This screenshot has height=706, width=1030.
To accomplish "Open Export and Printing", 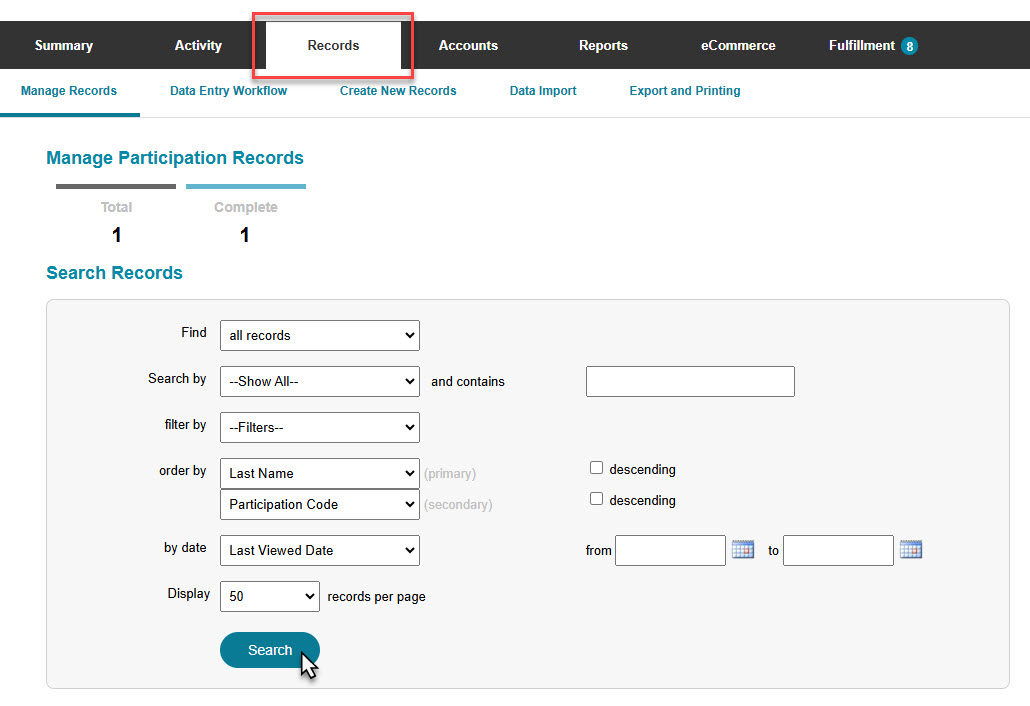I will [684, 91].
